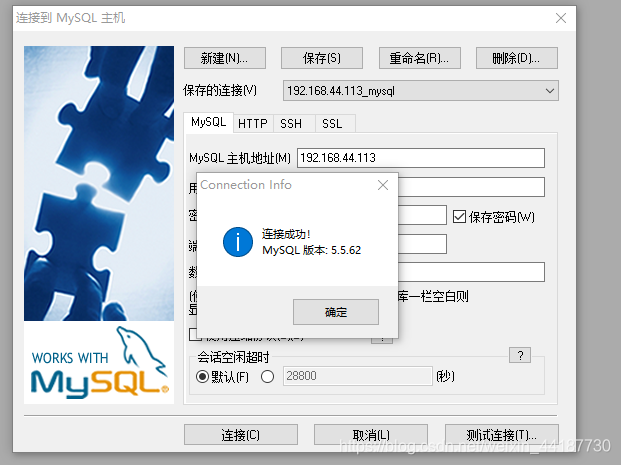The width and height of the screenshot is (621, 465).
Task: Click the MySQL host address field
Action: pos(421,158)
